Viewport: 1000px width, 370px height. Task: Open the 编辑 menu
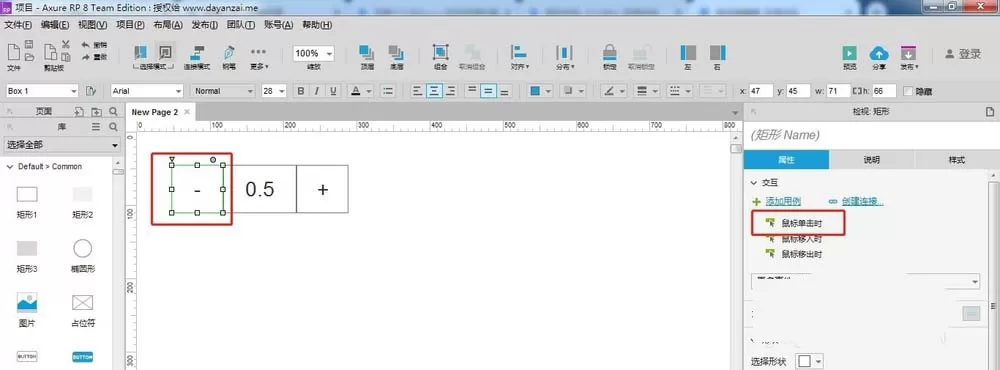[55, 25]
